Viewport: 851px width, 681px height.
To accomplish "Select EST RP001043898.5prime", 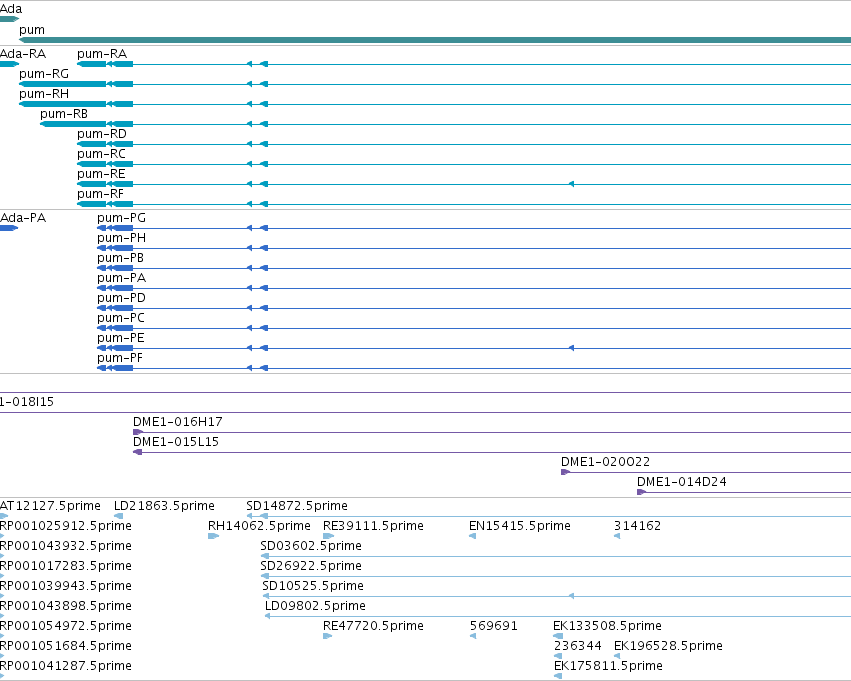I will 66,607.
